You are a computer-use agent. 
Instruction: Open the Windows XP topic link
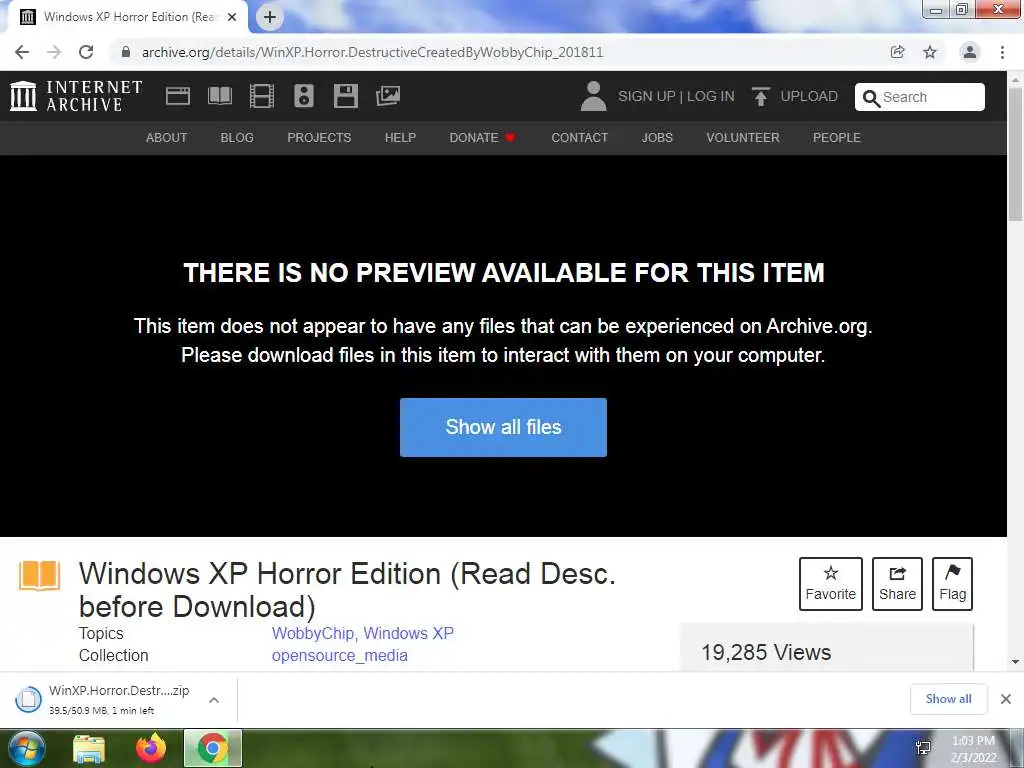click(x=409, y=633)
